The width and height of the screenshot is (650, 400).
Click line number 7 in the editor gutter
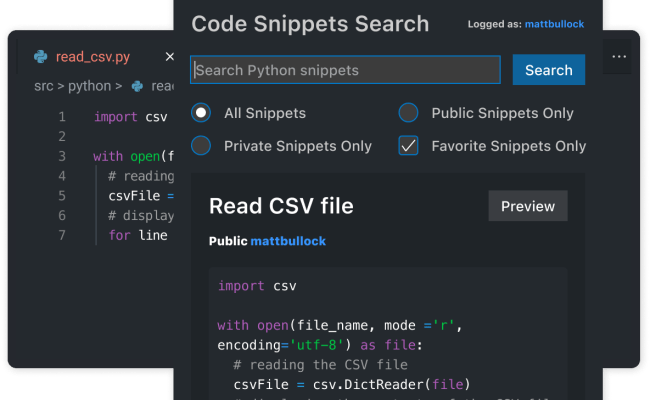(x=62, y=235)
